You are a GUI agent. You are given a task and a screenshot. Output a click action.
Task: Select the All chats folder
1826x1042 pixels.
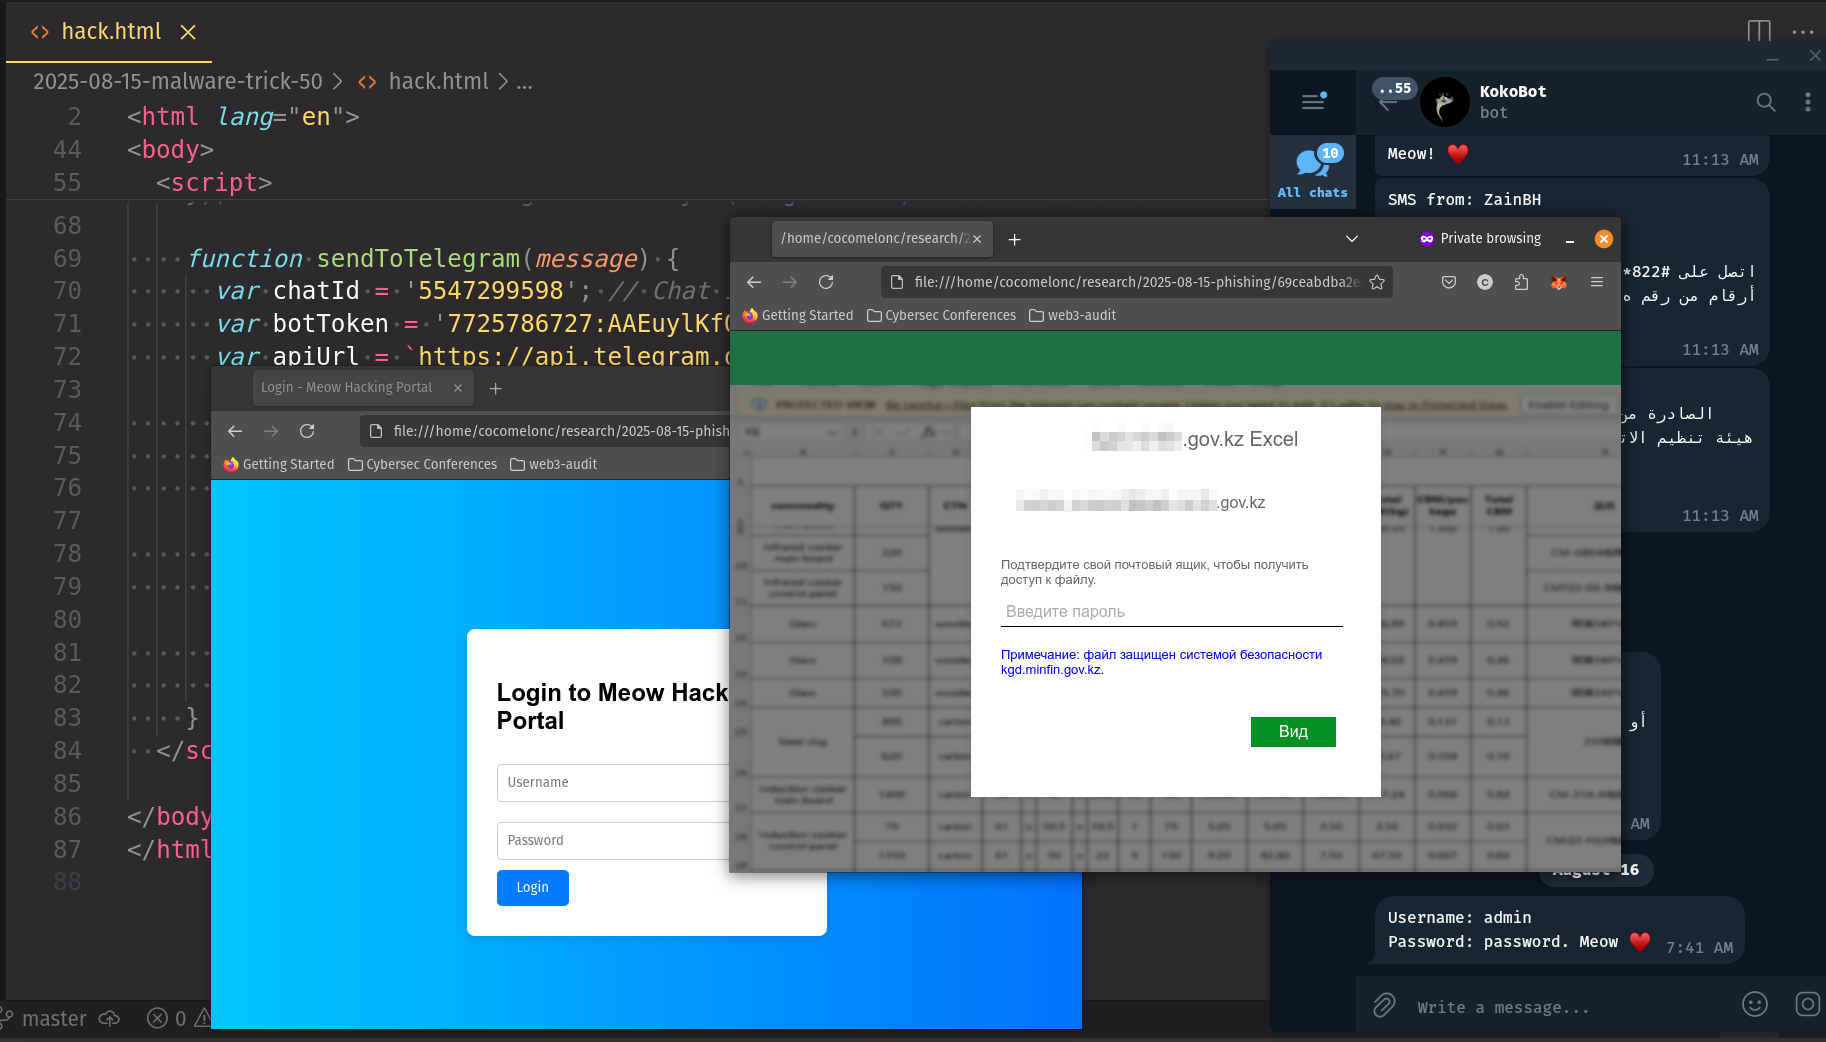click(1313, 172)
